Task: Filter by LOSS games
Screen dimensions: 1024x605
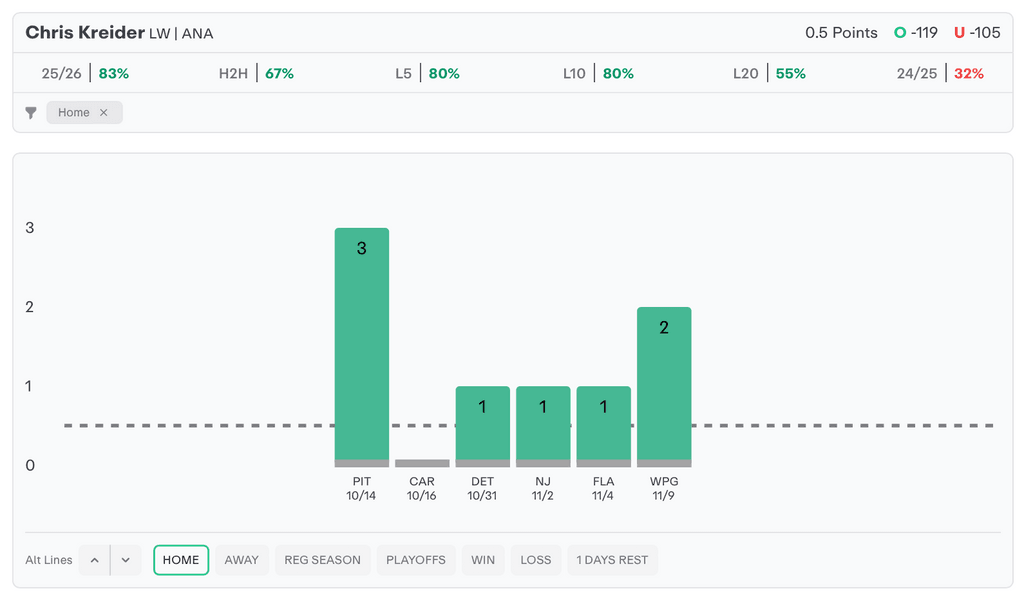Action: tap(536, 560)
